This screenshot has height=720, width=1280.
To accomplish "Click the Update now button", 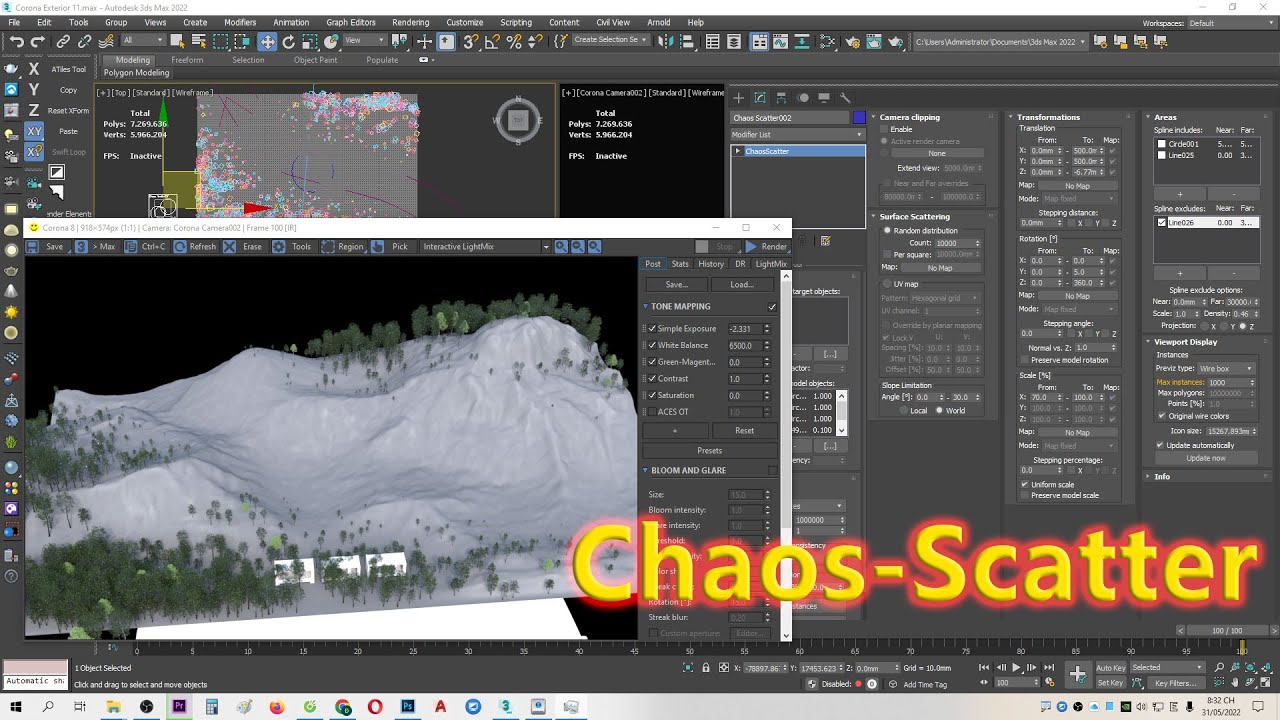I will point(1206,458).
